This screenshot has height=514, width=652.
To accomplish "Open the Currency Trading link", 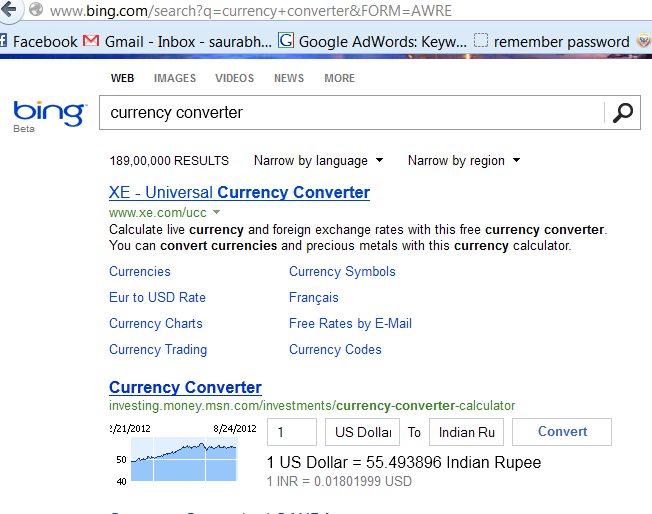I will 158,350.
